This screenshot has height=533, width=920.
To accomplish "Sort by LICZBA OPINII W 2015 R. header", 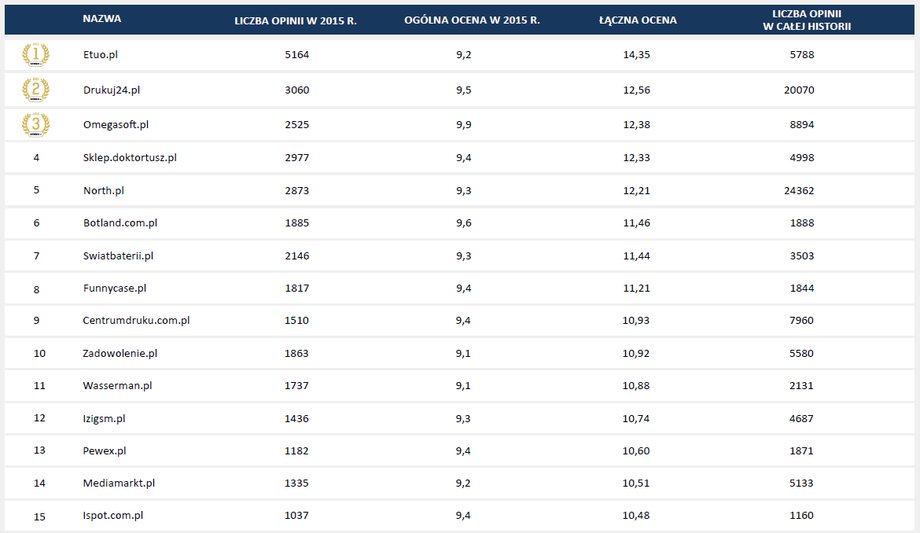I will [296, 21].
